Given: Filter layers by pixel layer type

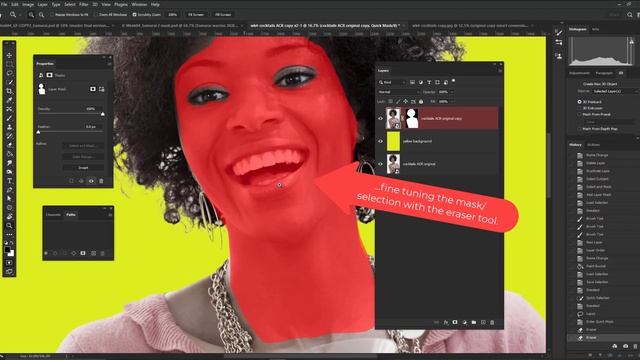Looking at the screenshot, I should pos(412,82).
